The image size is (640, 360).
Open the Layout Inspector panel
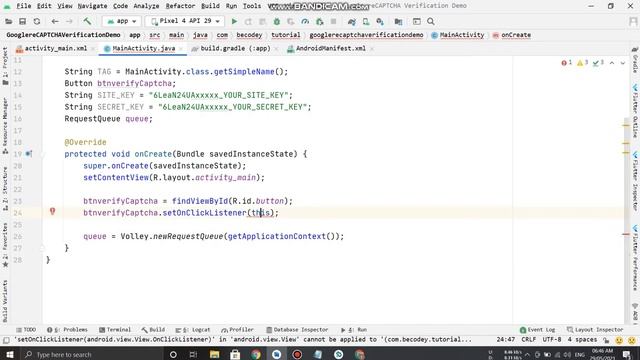coord(595,329)
